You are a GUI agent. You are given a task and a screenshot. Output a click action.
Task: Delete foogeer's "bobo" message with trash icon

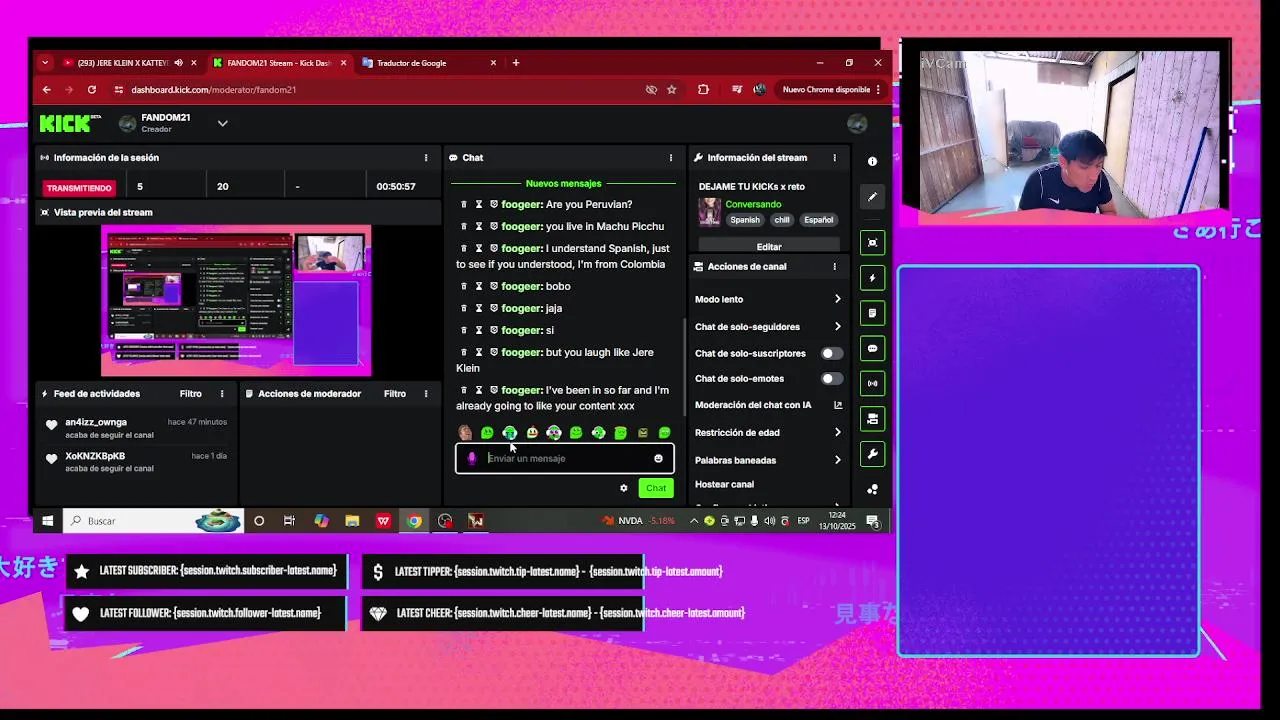pos(463,286)
